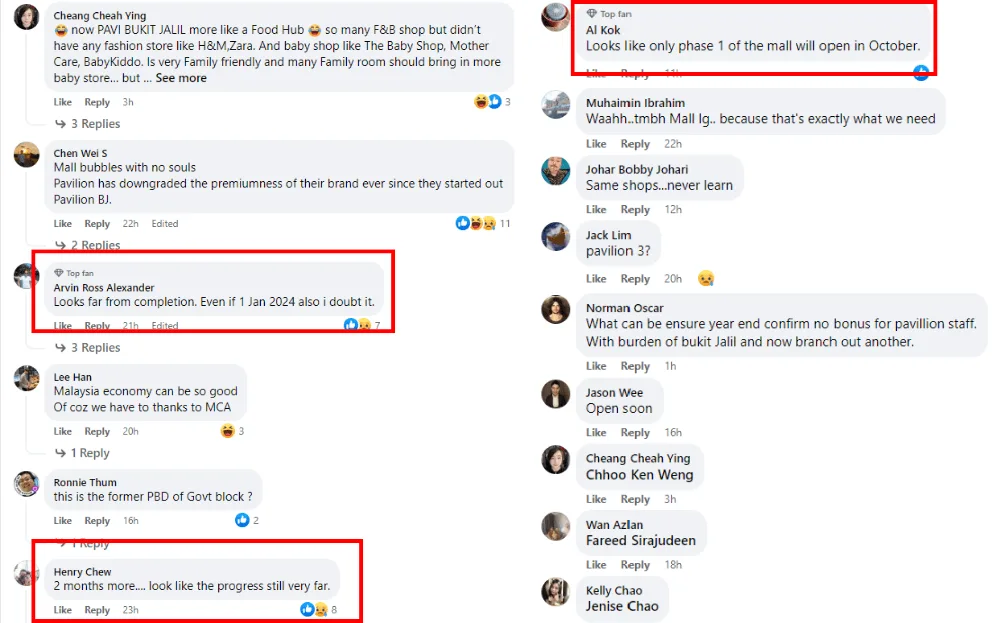Open tagged name Chhoo Ken Weng
Image resolution: width=1000 pixels, height=623 pixels.
(x=639, y=475)
